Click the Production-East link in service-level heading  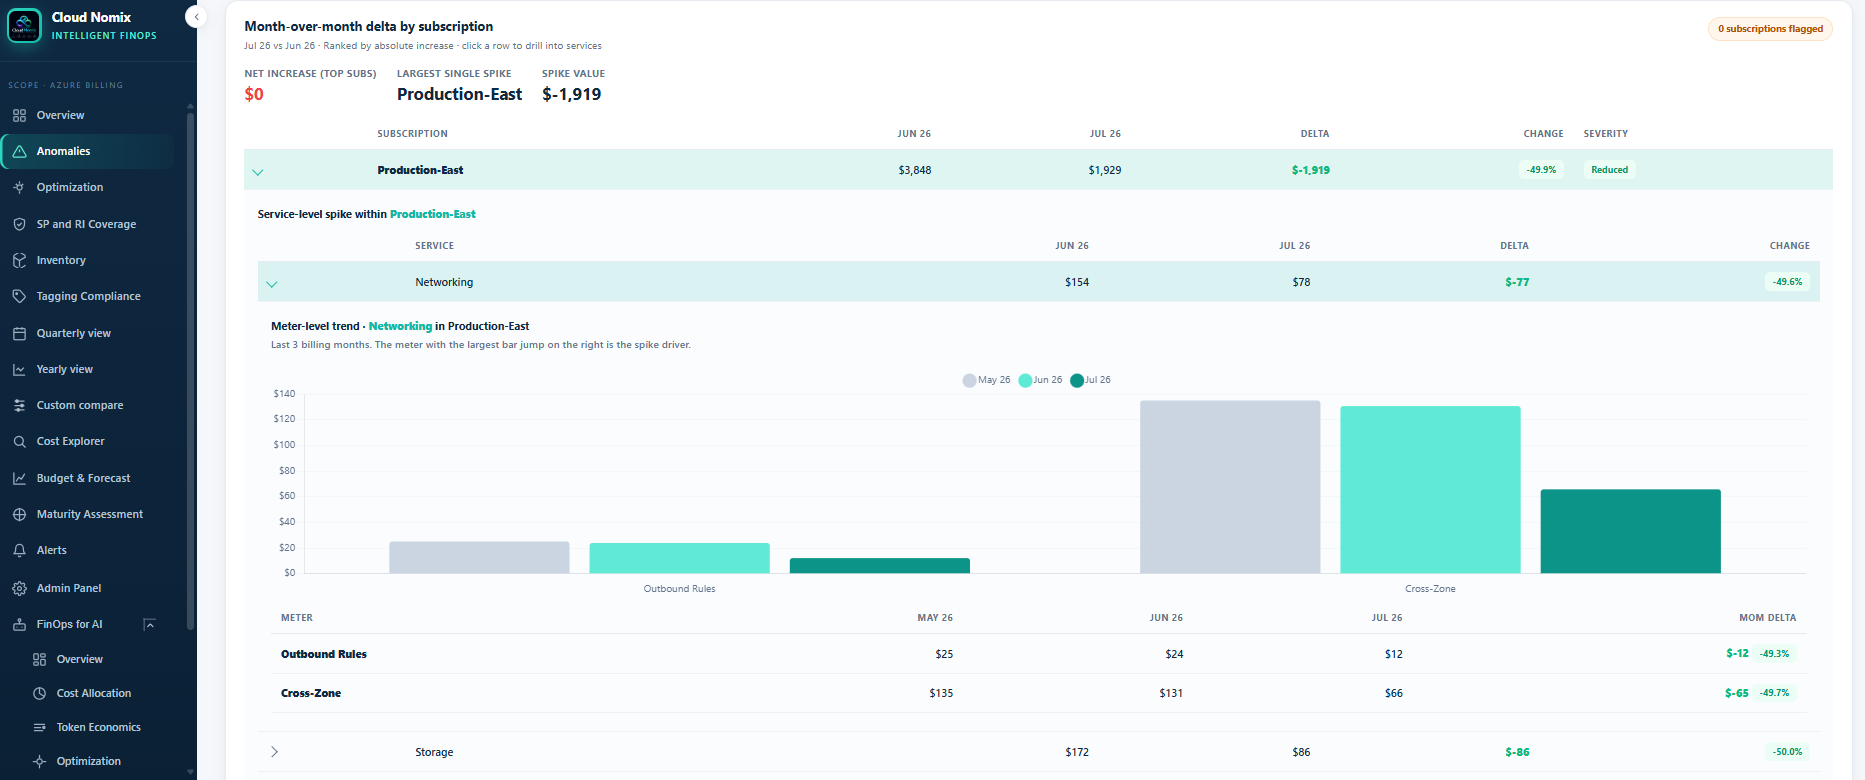tap(433, 214)
